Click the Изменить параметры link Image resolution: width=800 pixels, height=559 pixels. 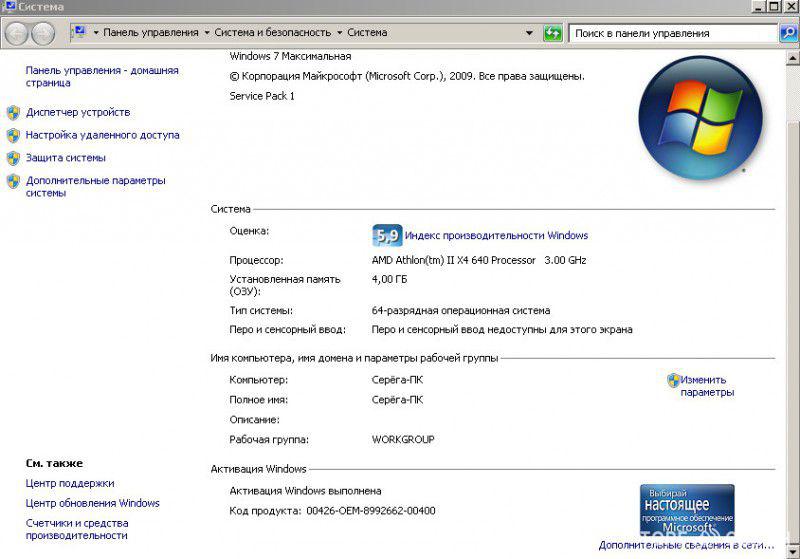(x=707, y=386)
